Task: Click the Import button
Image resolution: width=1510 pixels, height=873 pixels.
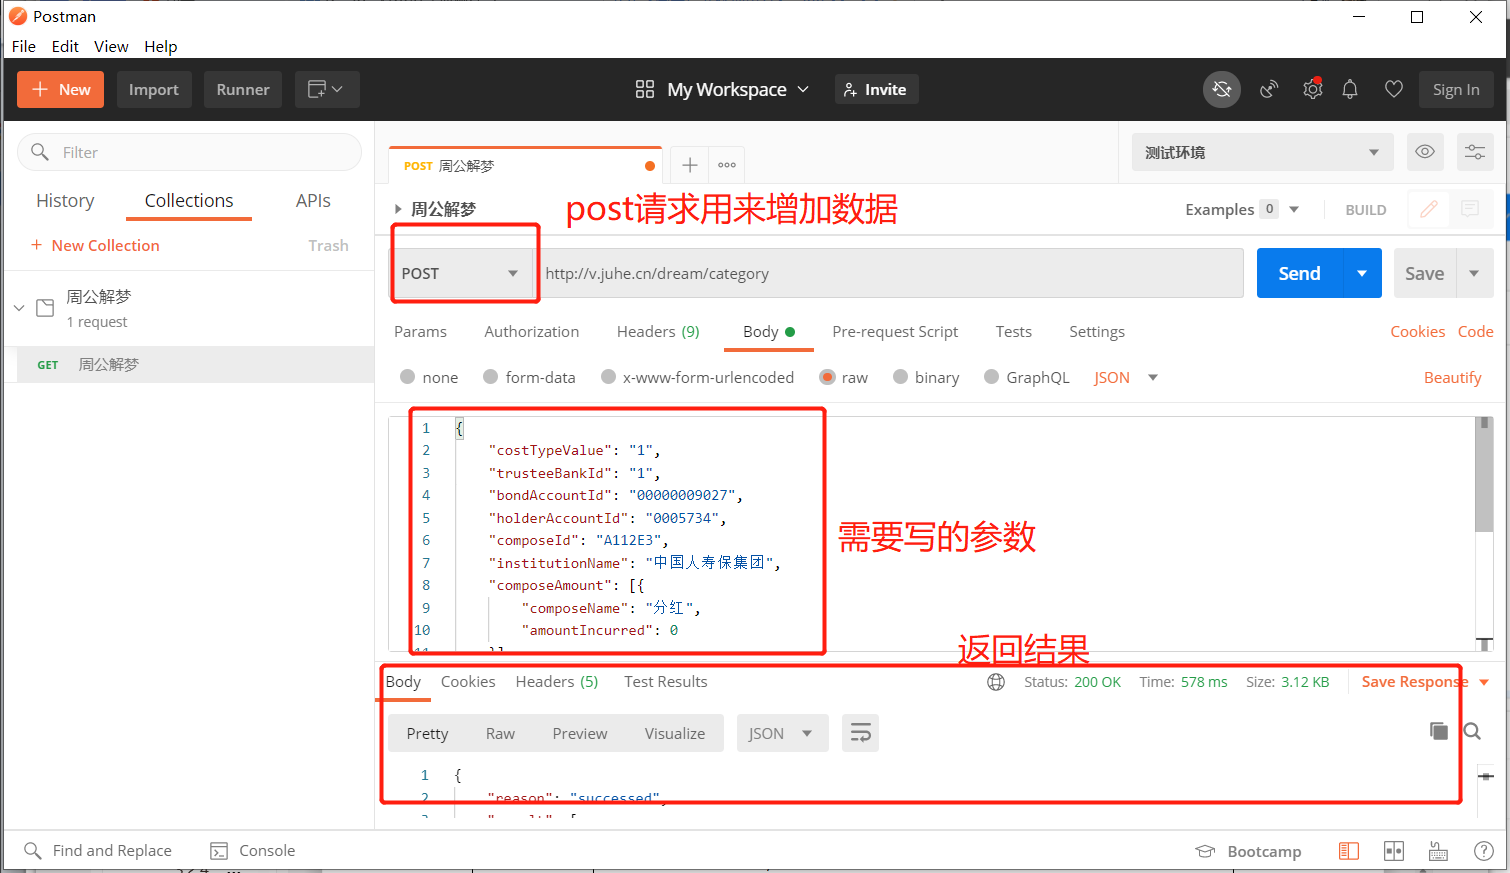Action: tap(154, 89)
